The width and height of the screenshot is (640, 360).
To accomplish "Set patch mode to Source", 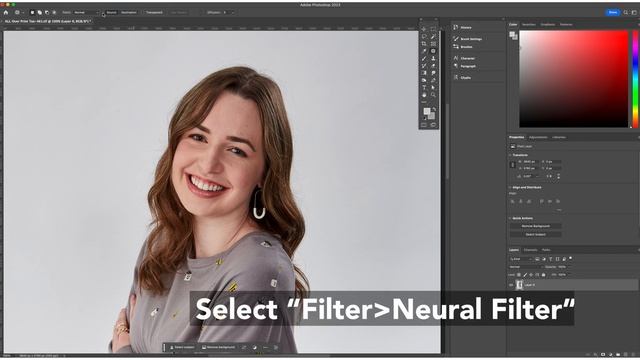I will coord(111,13).
